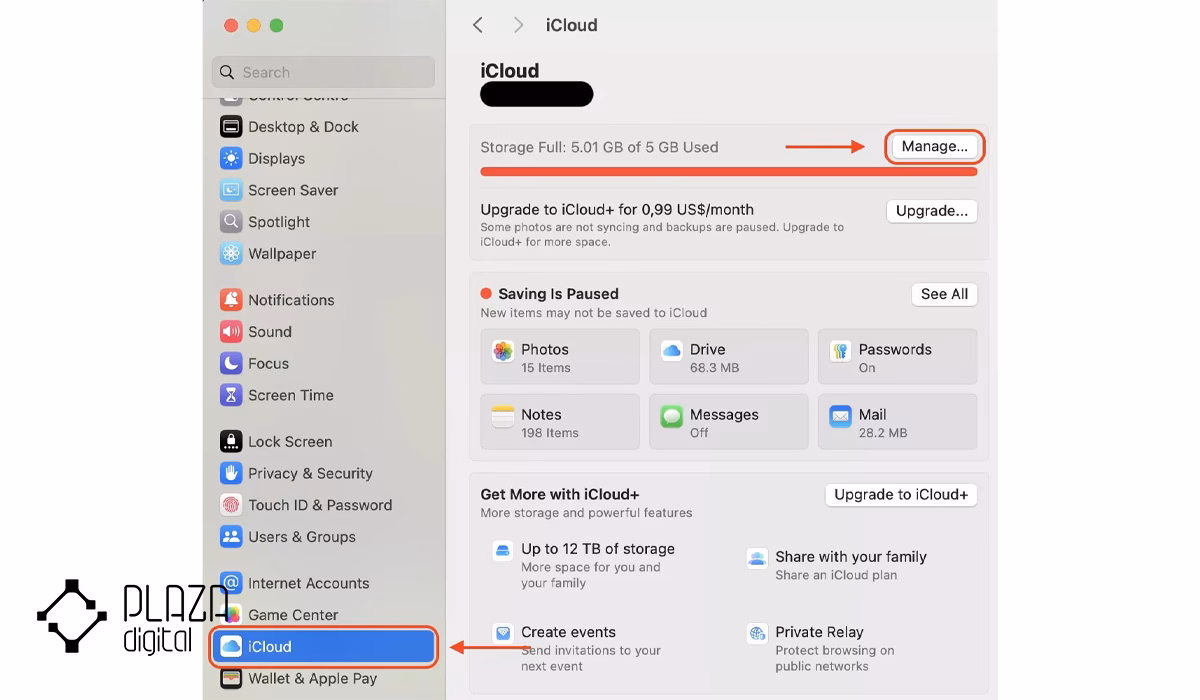Go back with the left chevron
The image size is (1200, 700).
point(478,25)
